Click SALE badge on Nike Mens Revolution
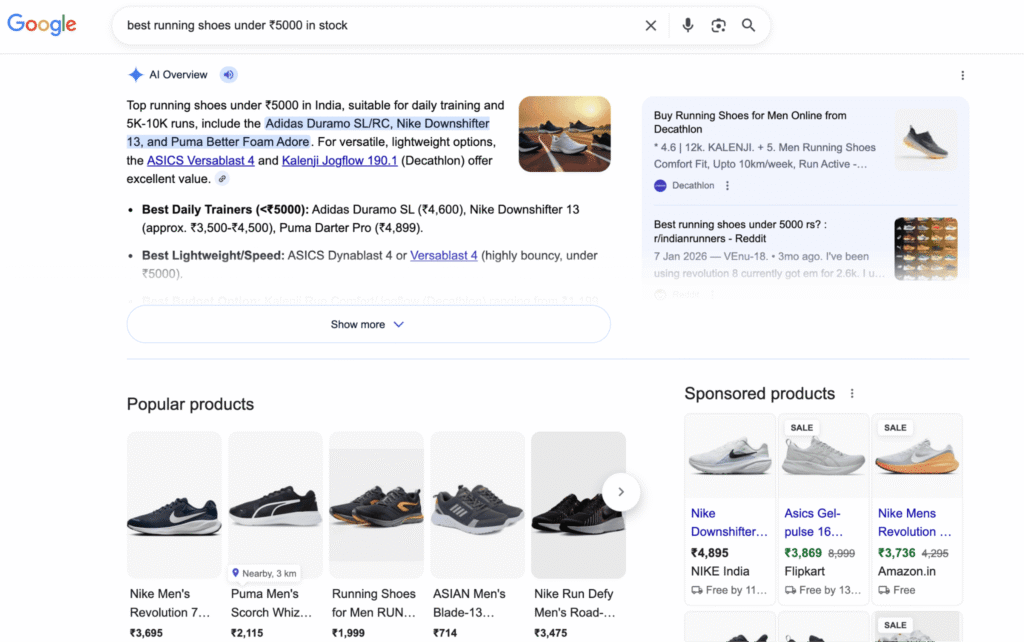Viewport: 1024px width, 642px height. [x=895, y=428]
